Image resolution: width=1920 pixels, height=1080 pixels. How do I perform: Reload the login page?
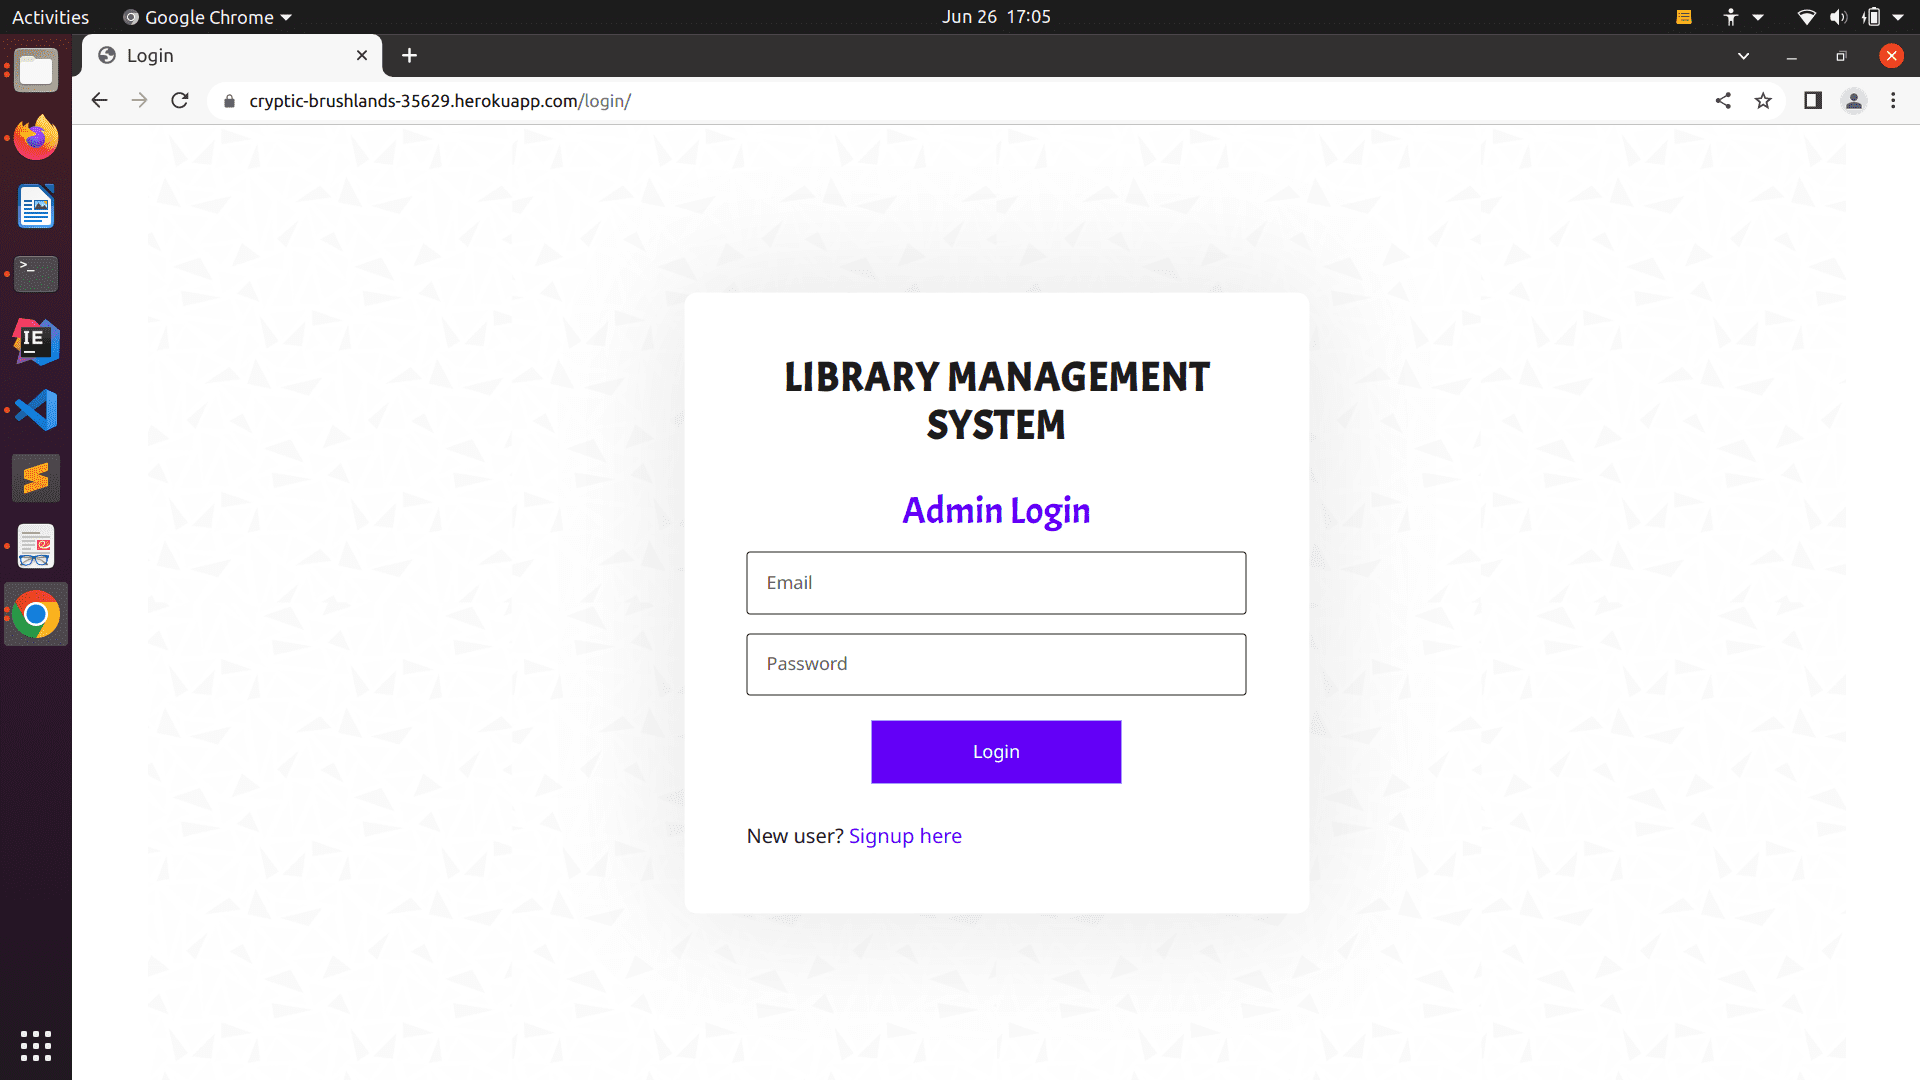tap(180, 100)
